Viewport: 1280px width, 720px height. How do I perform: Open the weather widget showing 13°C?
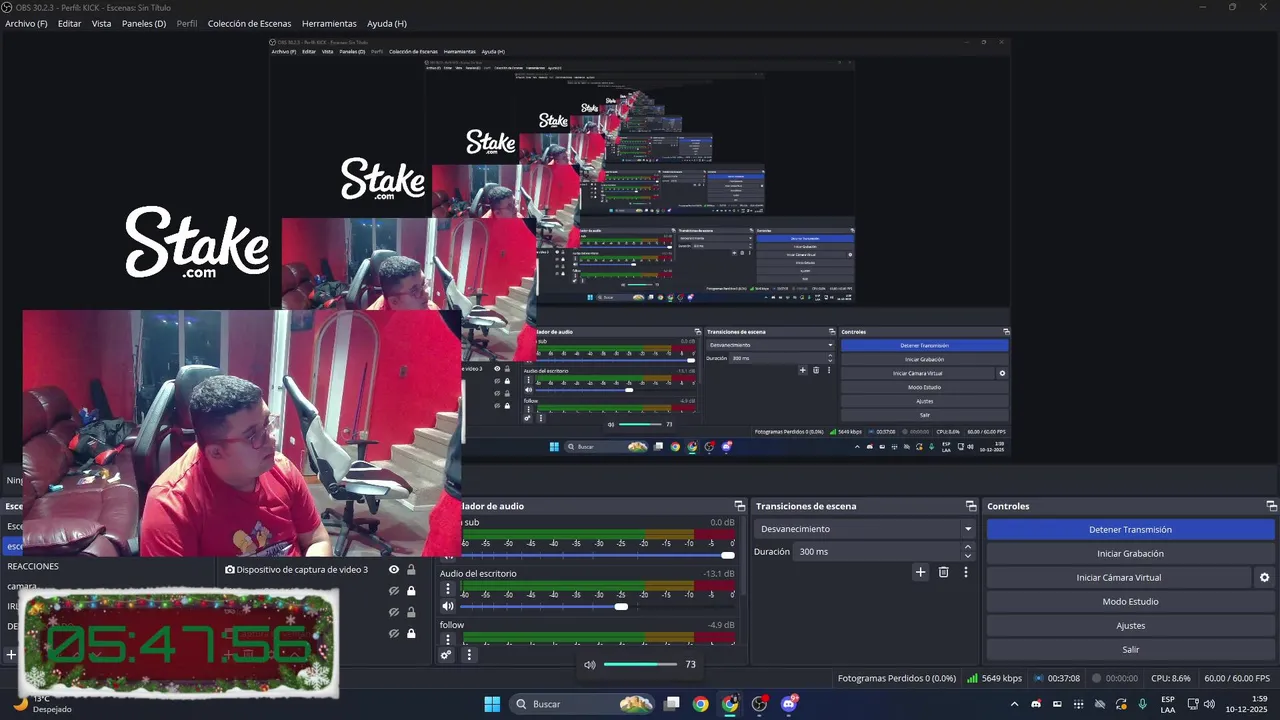pyautogui.click(x=40, y=704)
